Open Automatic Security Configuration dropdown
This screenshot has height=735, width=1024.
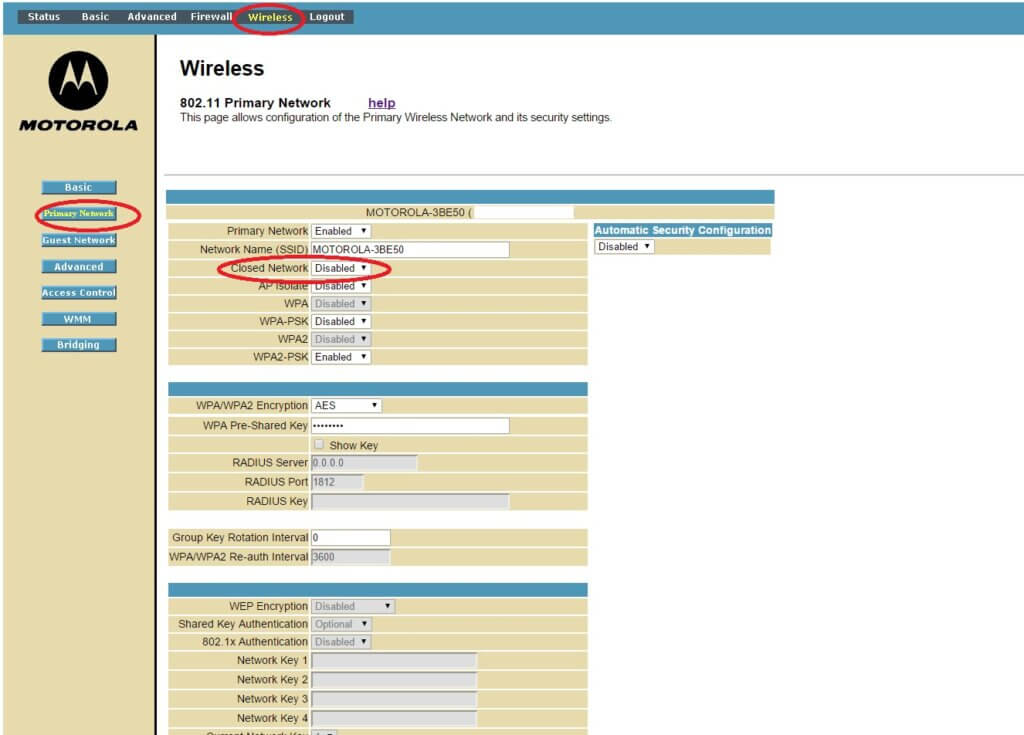point(624,246)
